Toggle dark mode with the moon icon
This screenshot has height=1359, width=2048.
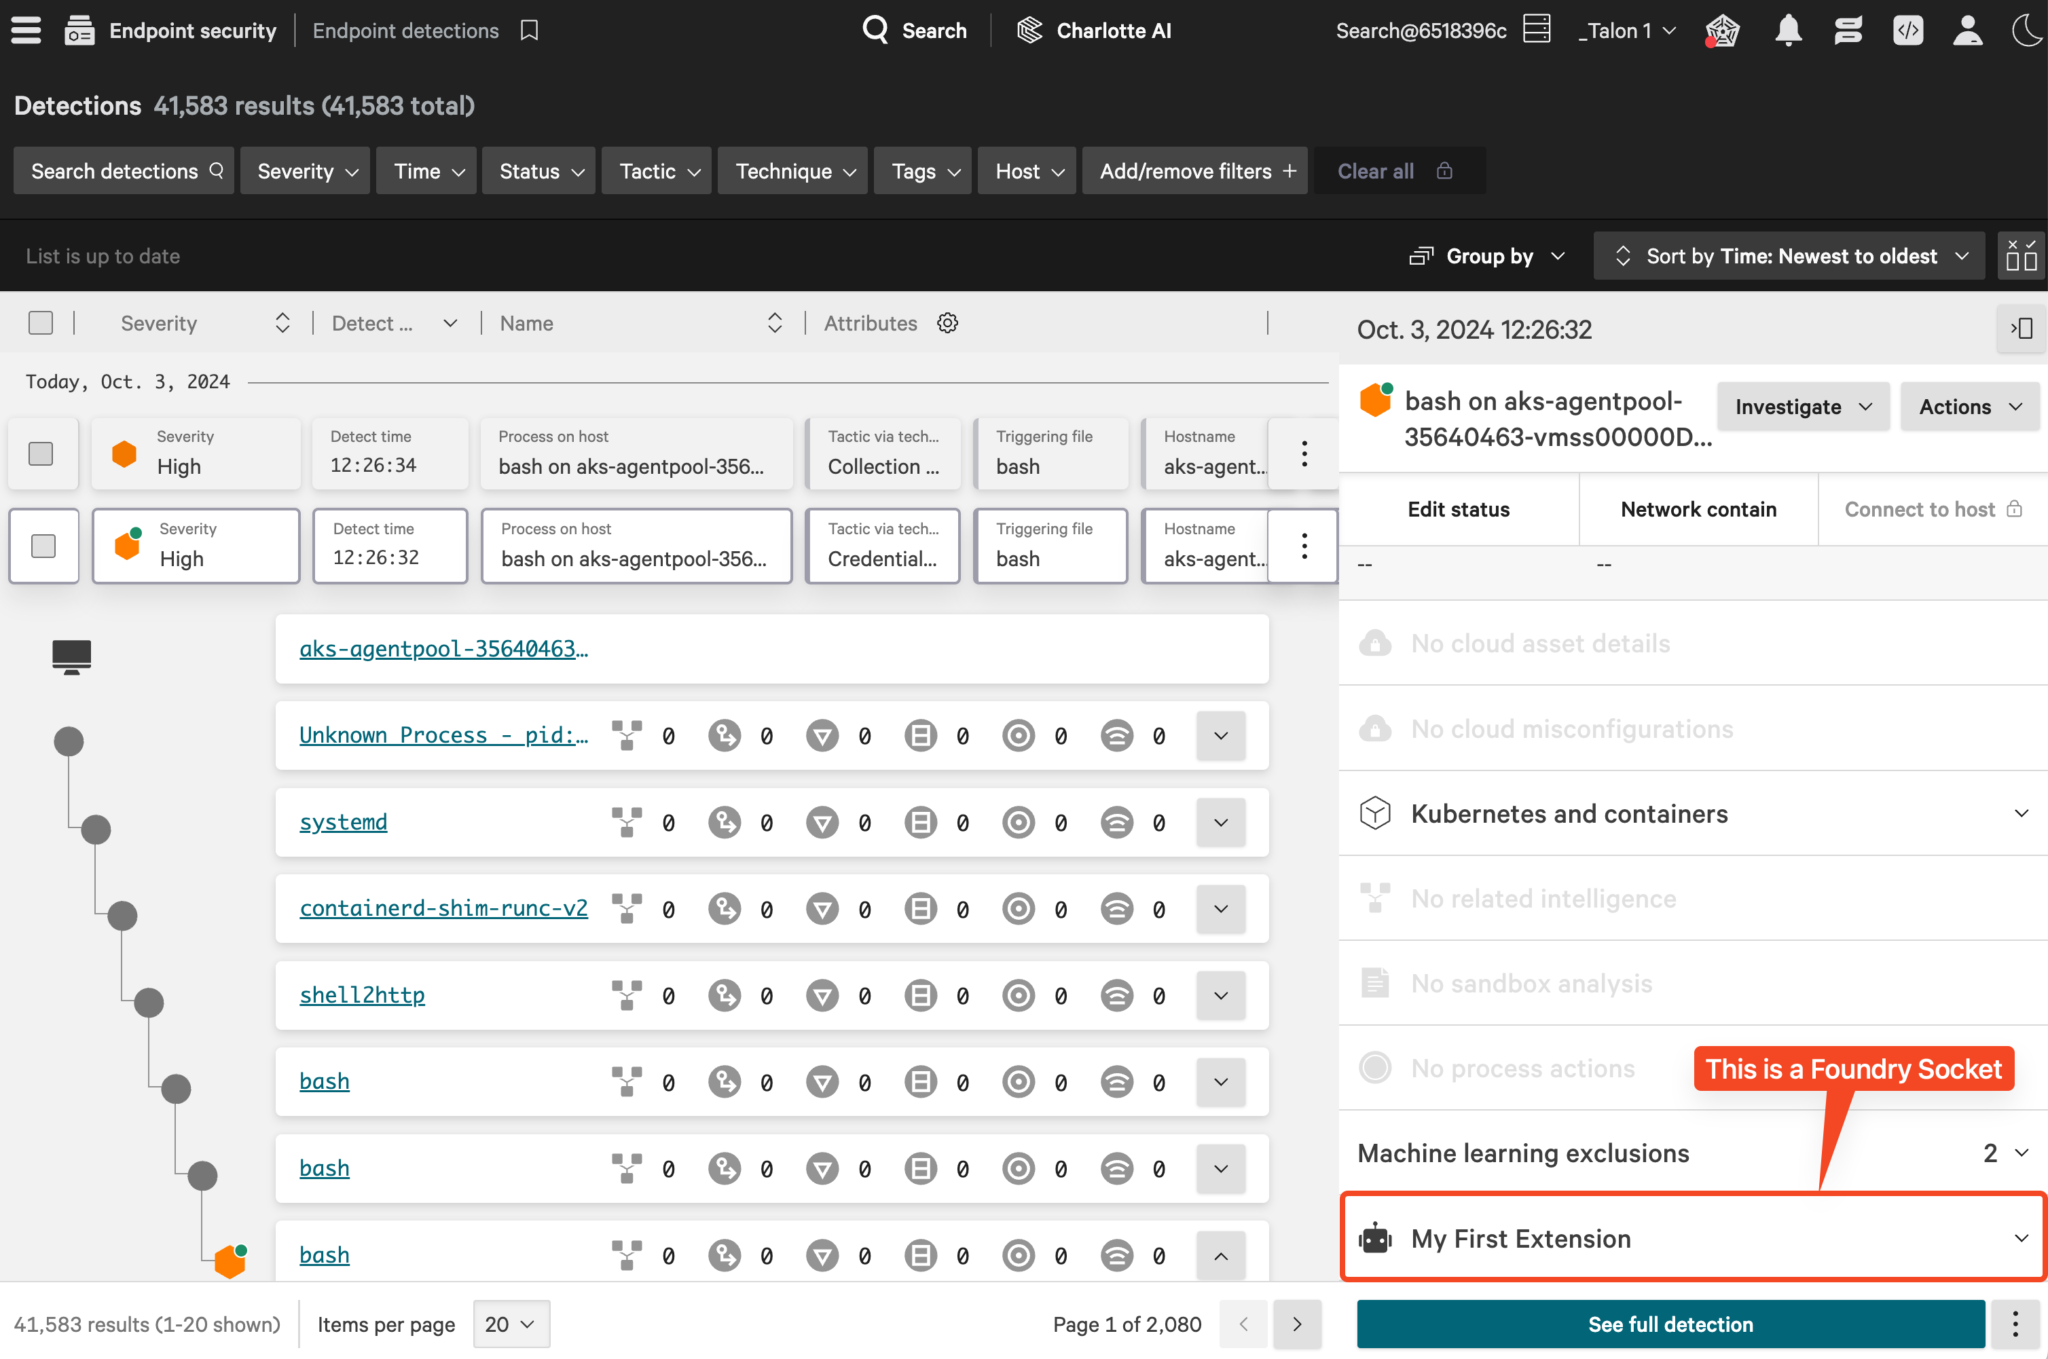pos(2026,30)
